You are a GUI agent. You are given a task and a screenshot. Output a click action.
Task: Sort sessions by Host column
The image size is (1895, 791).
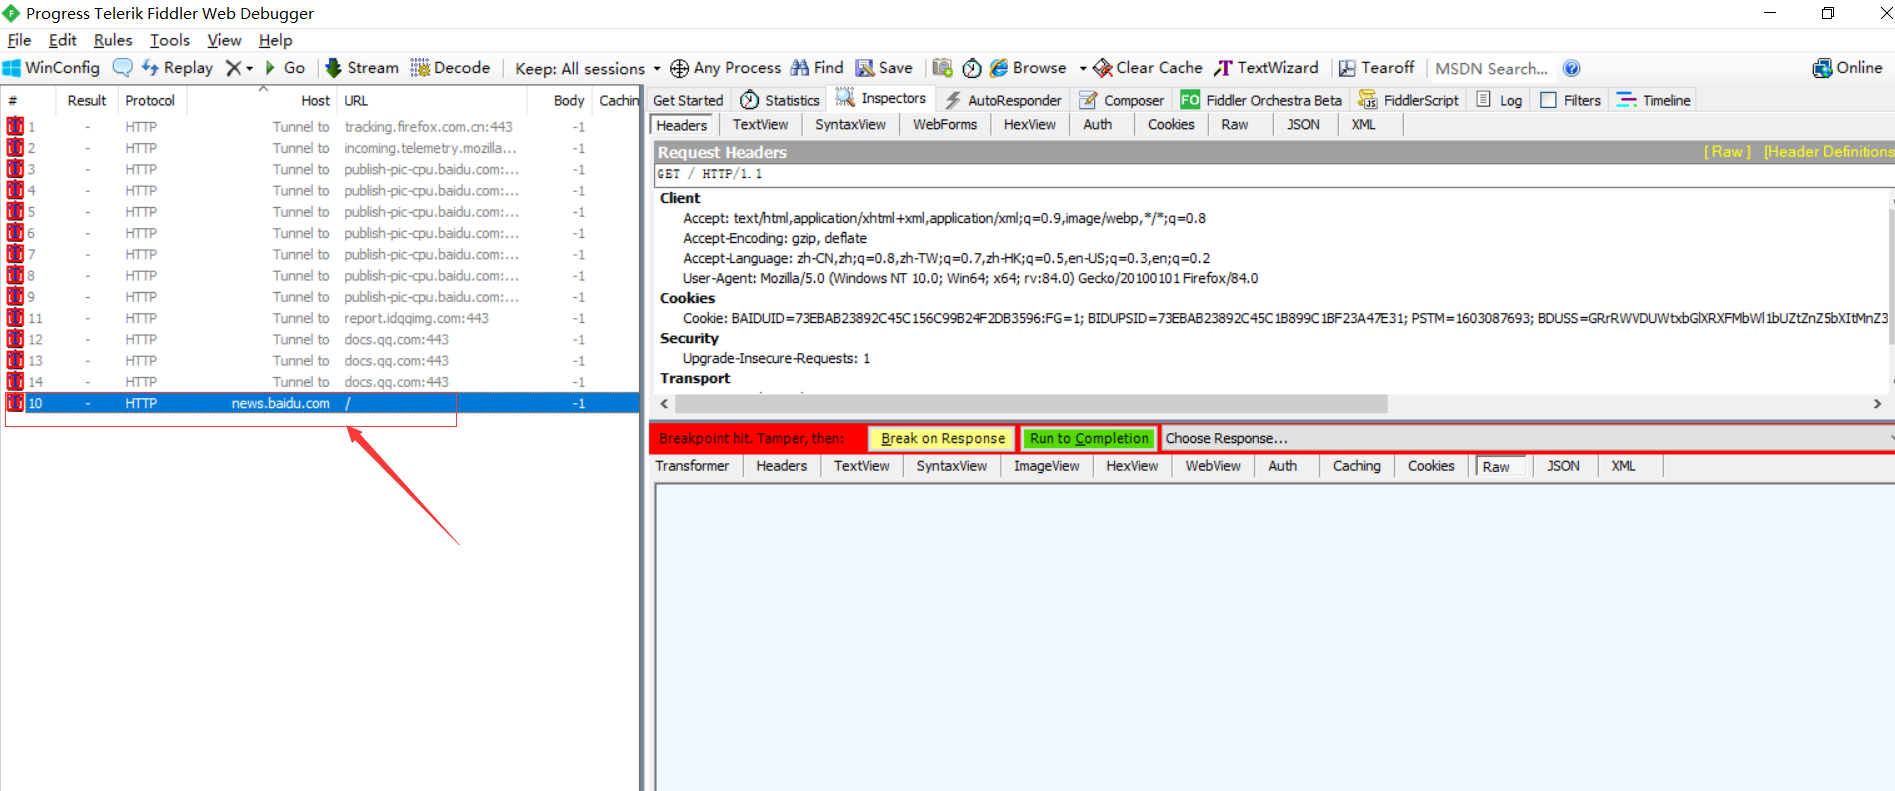pos(262,100)
